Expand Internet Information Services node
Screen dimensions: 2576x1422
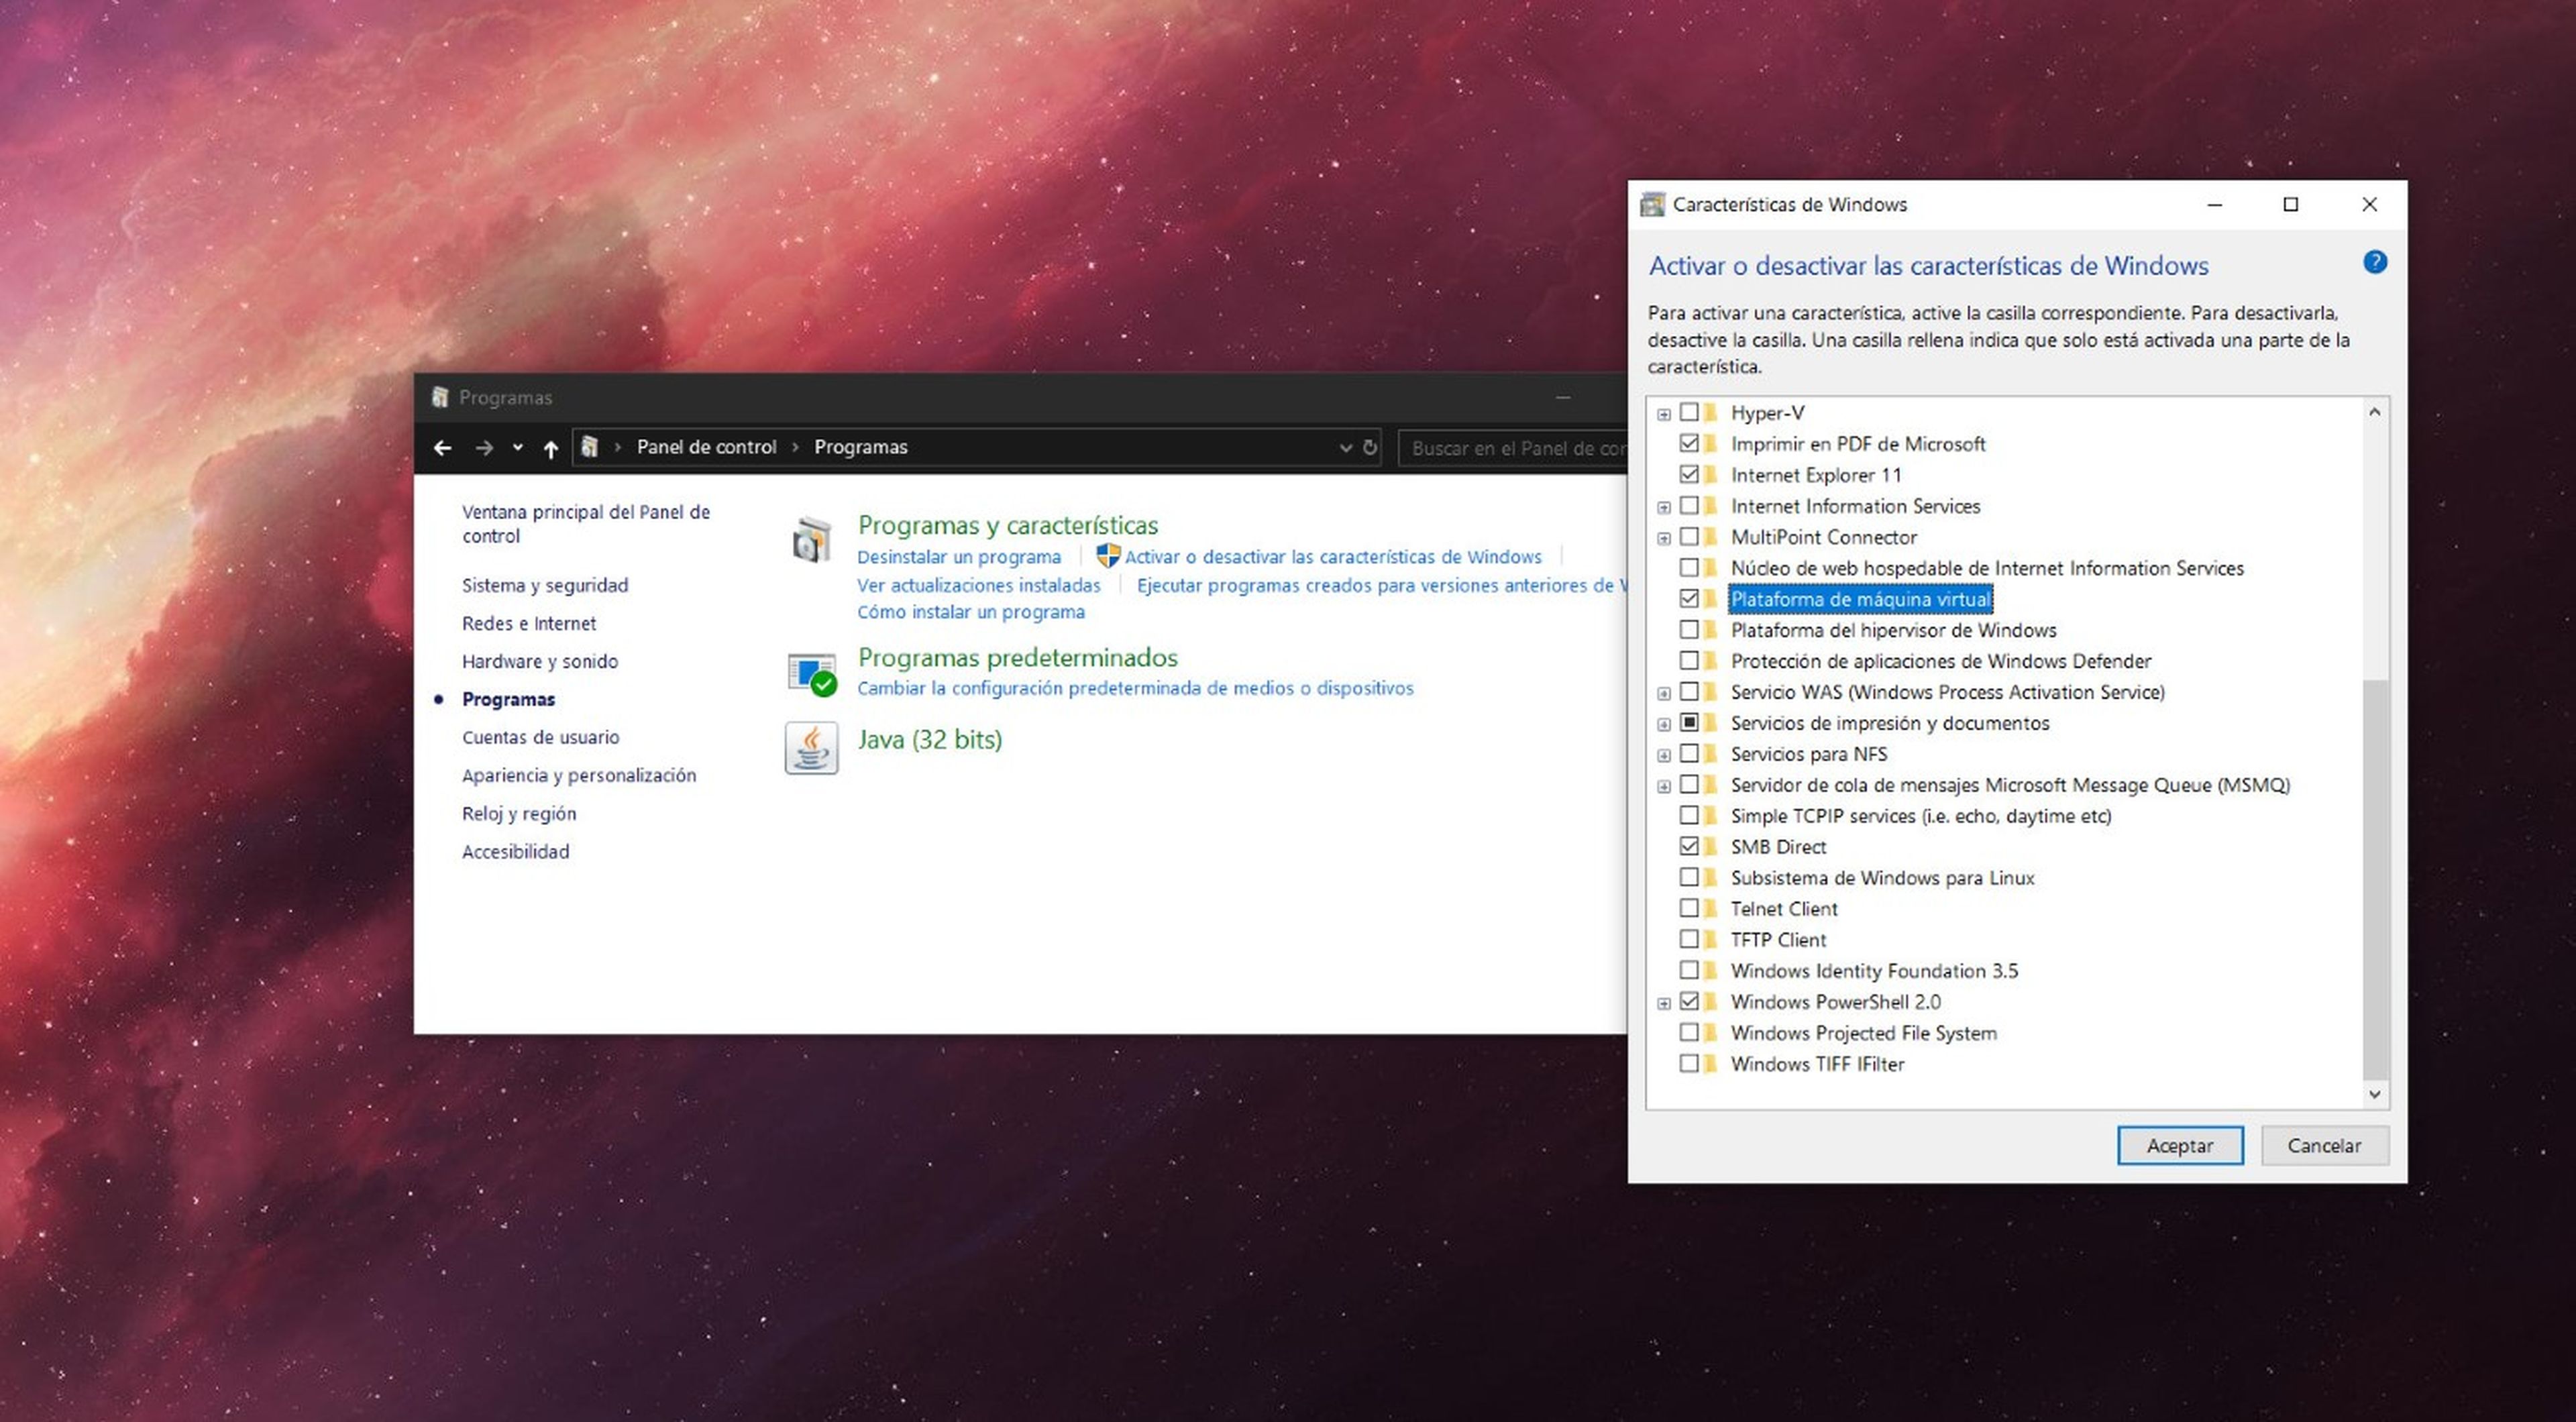coord(1664,507)
